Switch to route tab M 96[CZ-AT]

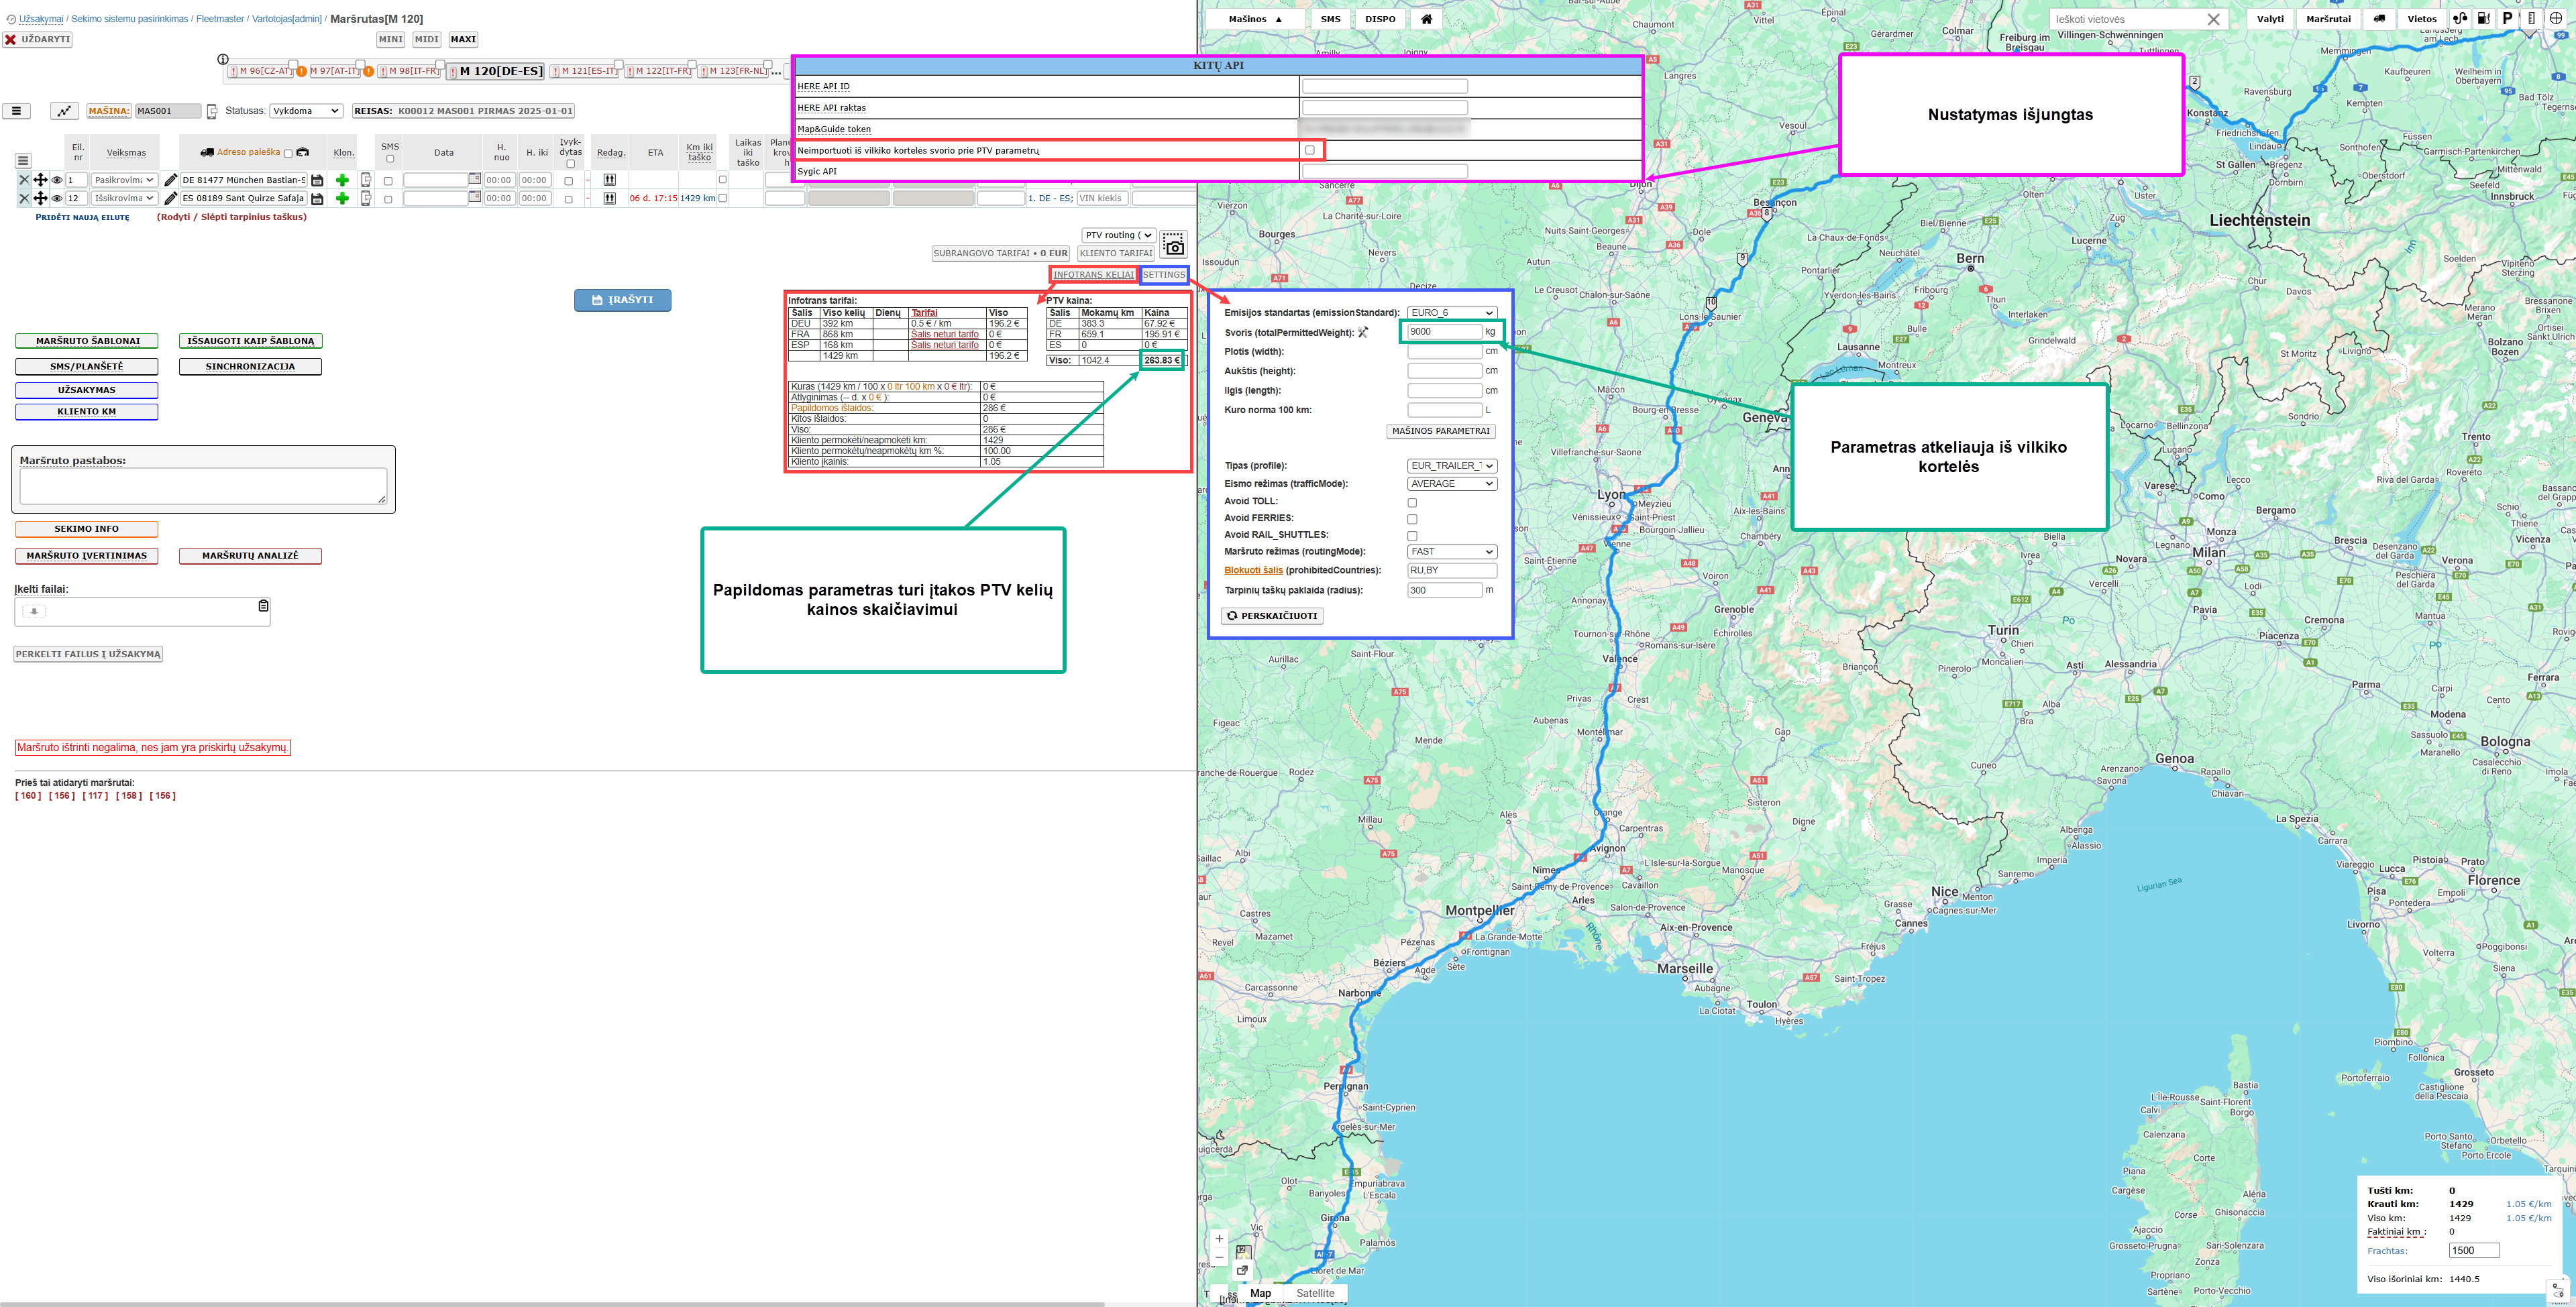(261, 71)
